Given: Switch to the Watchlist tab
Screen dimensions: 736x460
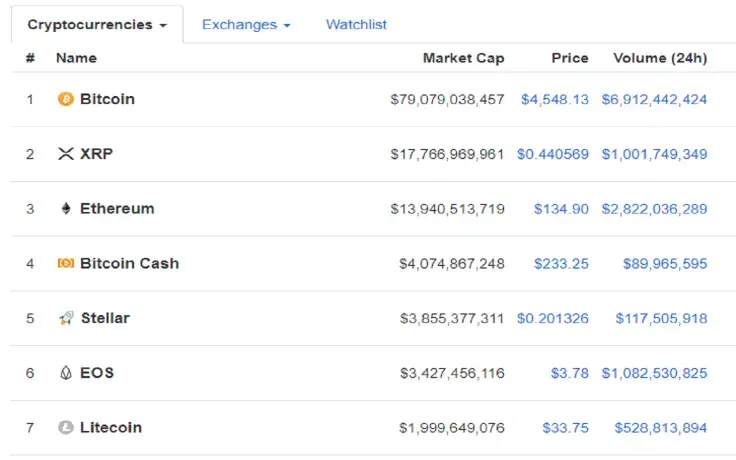Looking at the screenshot, I should point(356,24).
